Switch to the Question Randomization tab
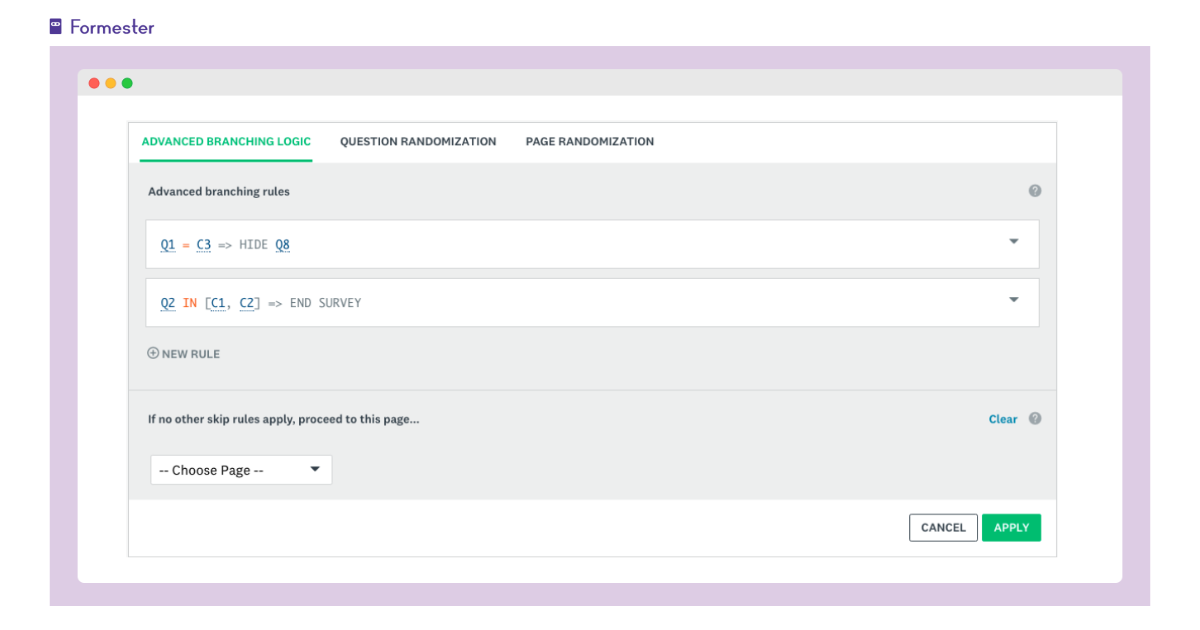 coord(418,141)
